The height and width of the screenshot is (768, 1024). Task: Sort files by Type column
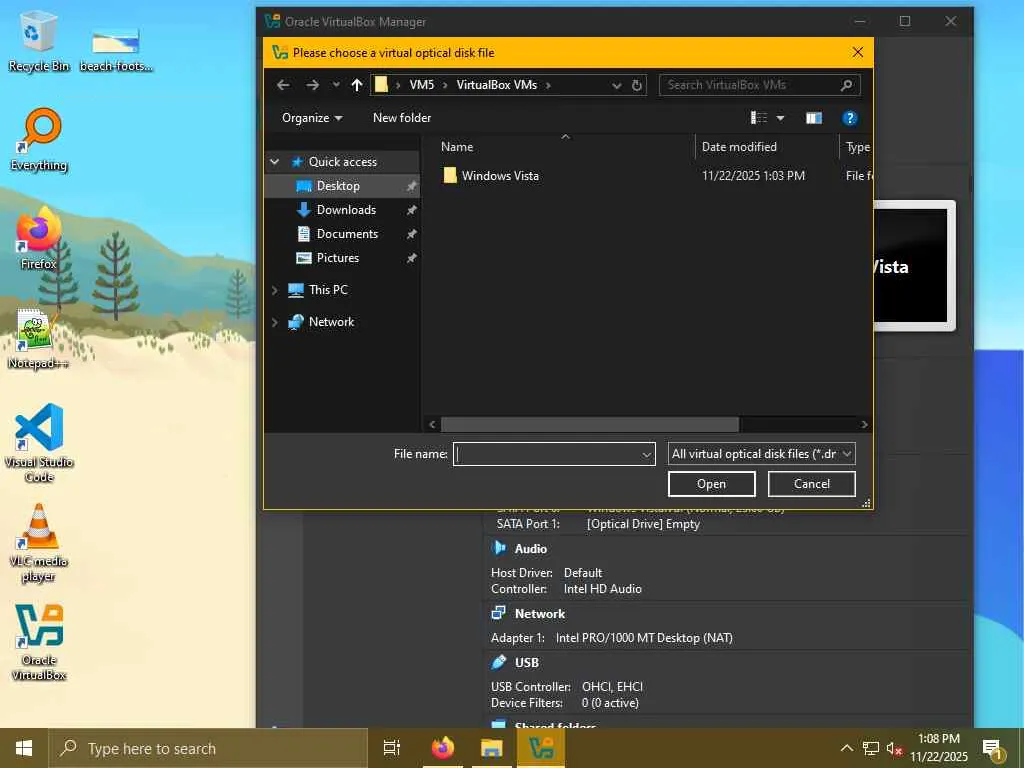pos(857,147)
